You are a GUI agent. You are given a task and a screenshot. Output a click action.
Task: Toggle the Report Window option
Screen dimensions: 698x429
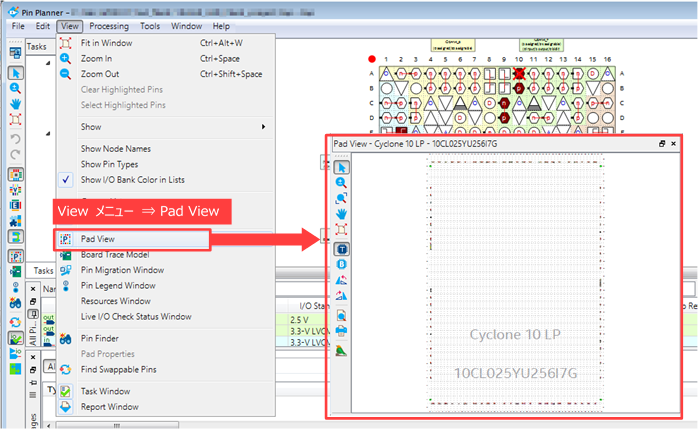[109, 407]
